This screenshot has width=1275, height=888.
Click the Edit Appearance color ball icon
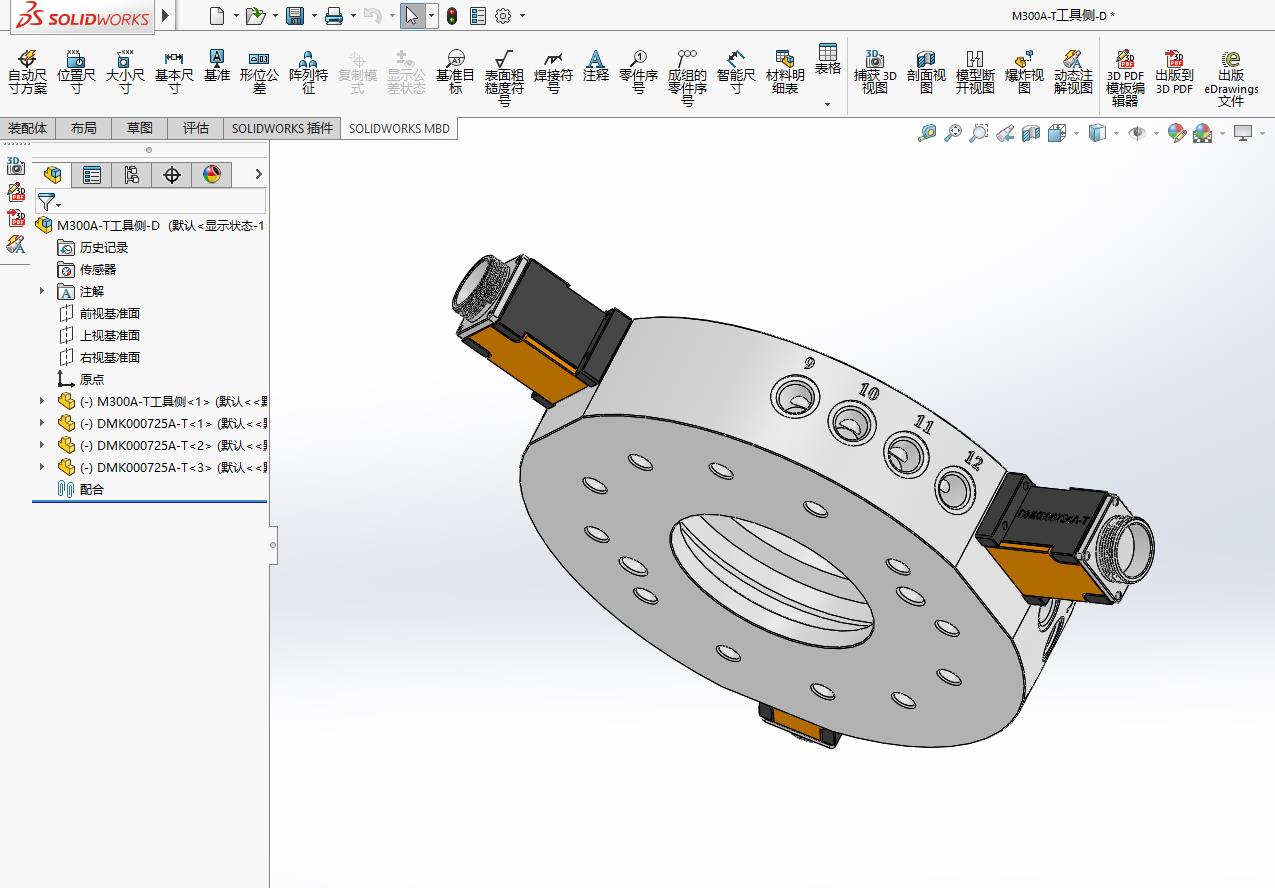(1176, 133)
